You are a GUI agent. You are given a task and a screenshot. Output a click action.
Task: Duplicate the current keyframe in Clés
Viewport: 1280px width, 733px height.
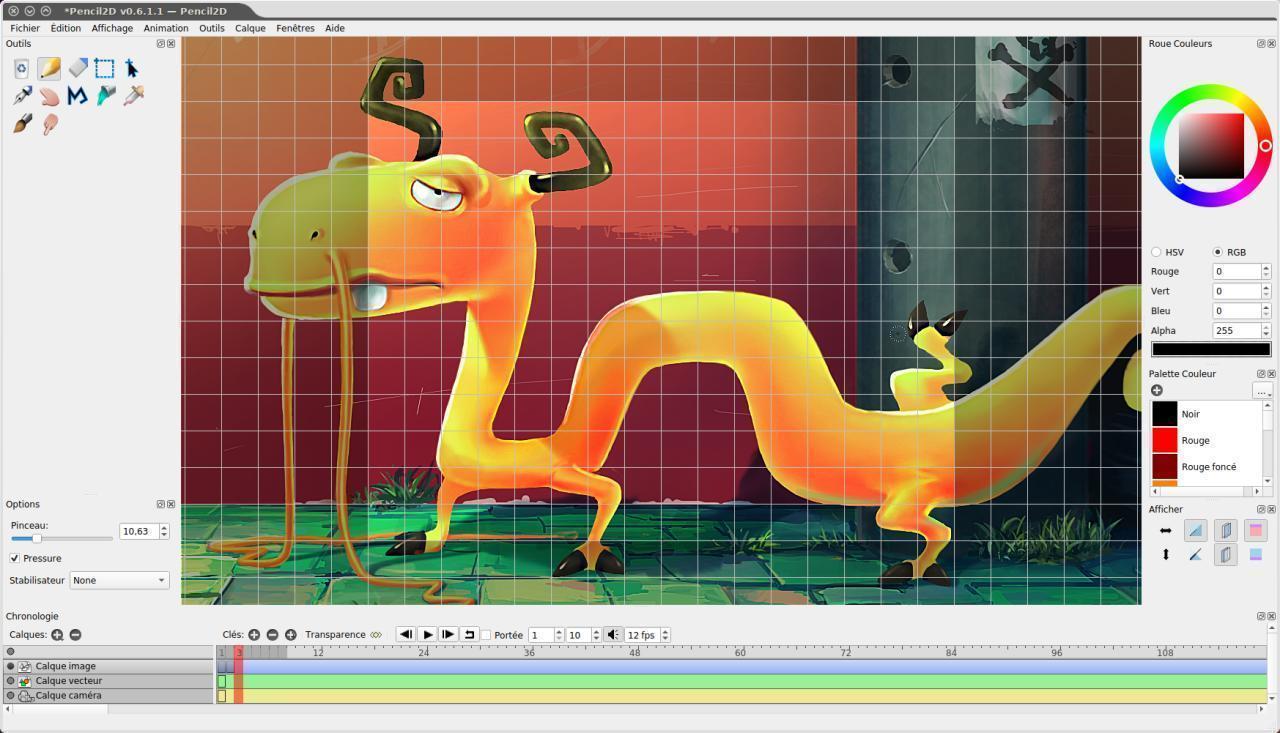click(291, 635)
